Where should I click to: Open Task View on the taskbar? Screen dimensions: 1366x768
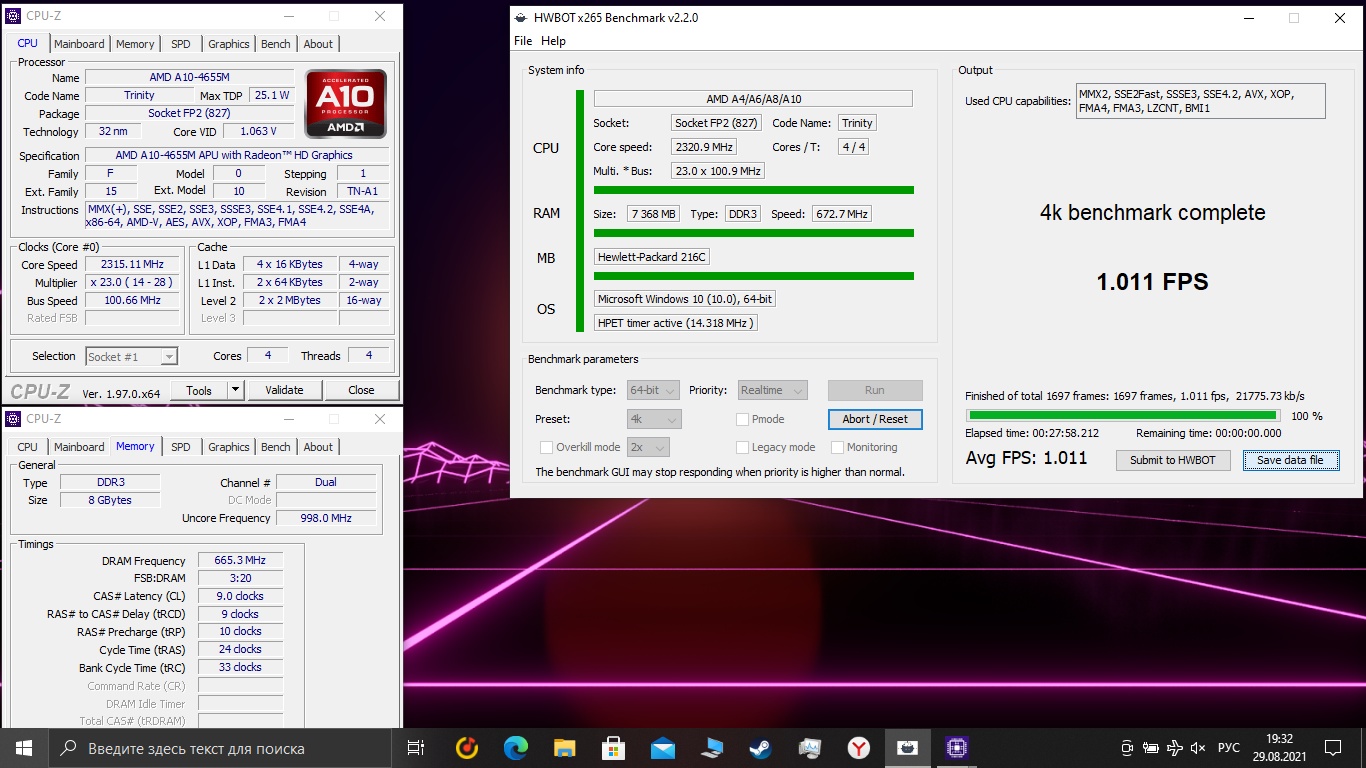click(x=416, y=748)
